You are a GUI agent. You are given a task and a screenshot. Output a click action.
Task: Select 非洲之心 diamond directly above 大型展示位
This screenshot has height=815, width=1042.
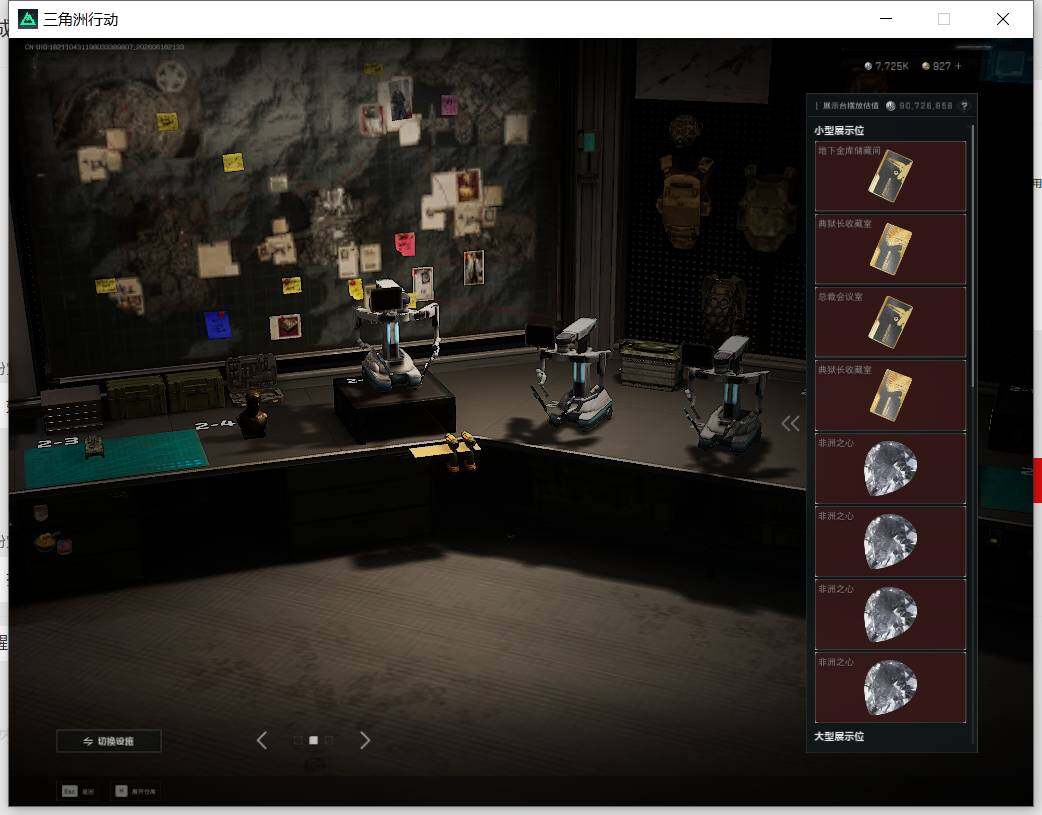click(890, 687)
